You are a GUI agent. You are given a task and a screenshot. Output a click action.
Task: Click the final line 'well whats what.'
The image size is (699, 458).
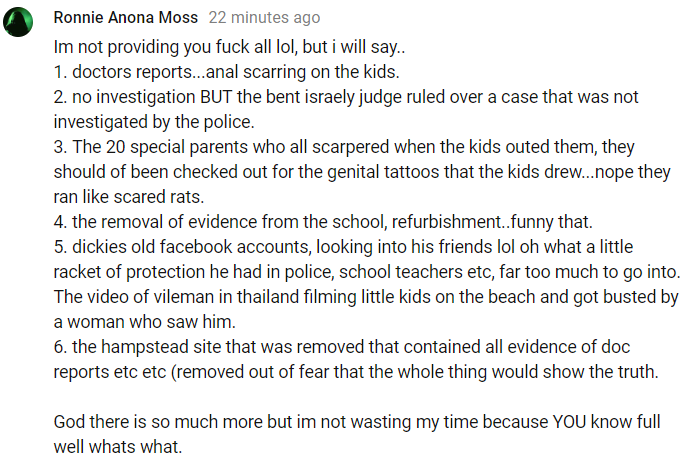pyautogui.click(x=118, y=446)
